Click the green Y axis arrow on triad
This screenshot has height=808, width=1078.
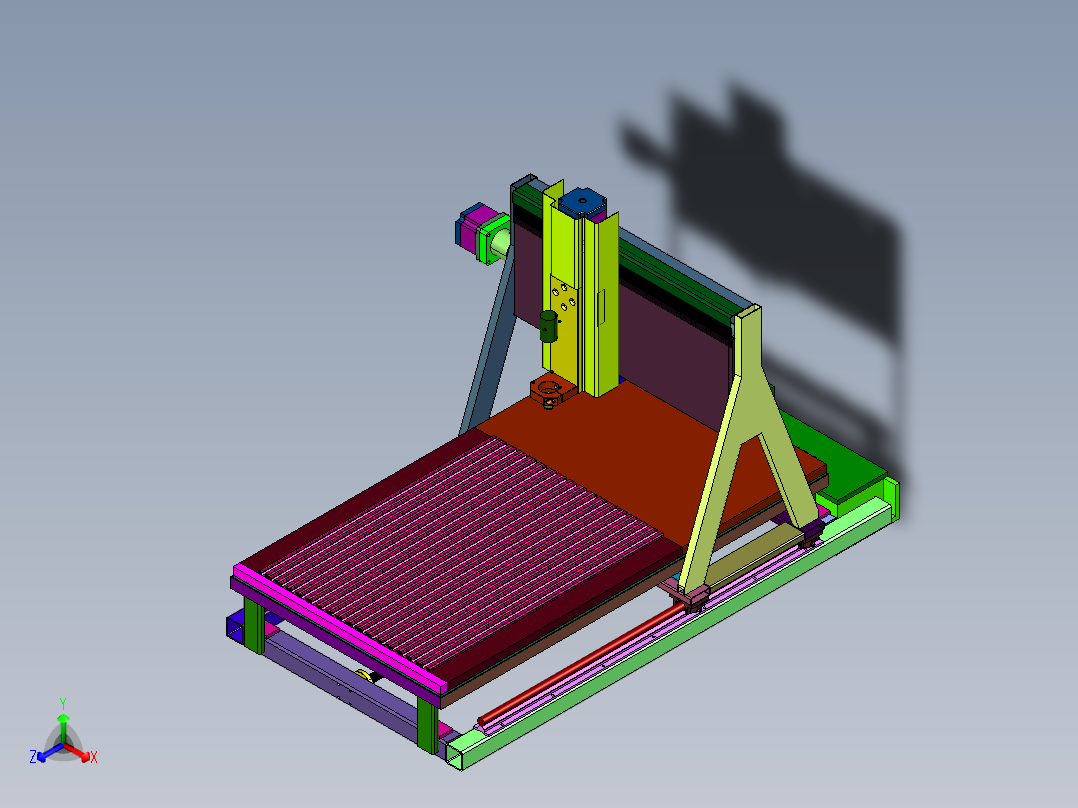[x=63, y=728]
